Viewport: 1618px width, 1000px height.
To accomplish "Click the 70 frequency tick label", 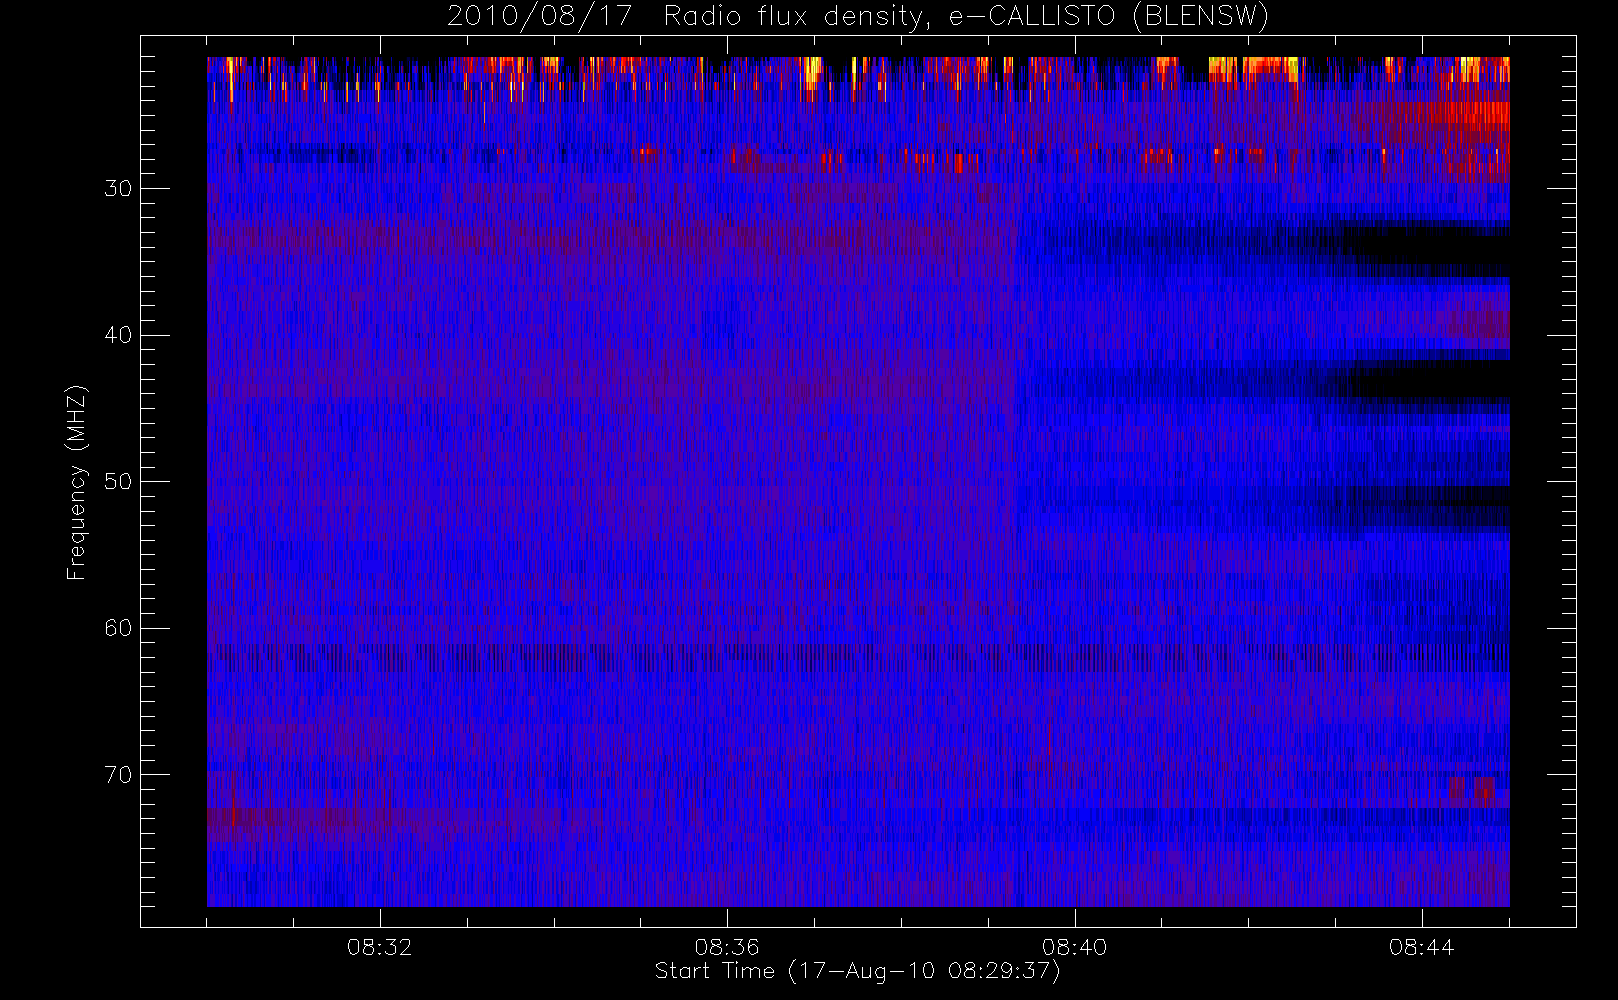I will 118,775.
